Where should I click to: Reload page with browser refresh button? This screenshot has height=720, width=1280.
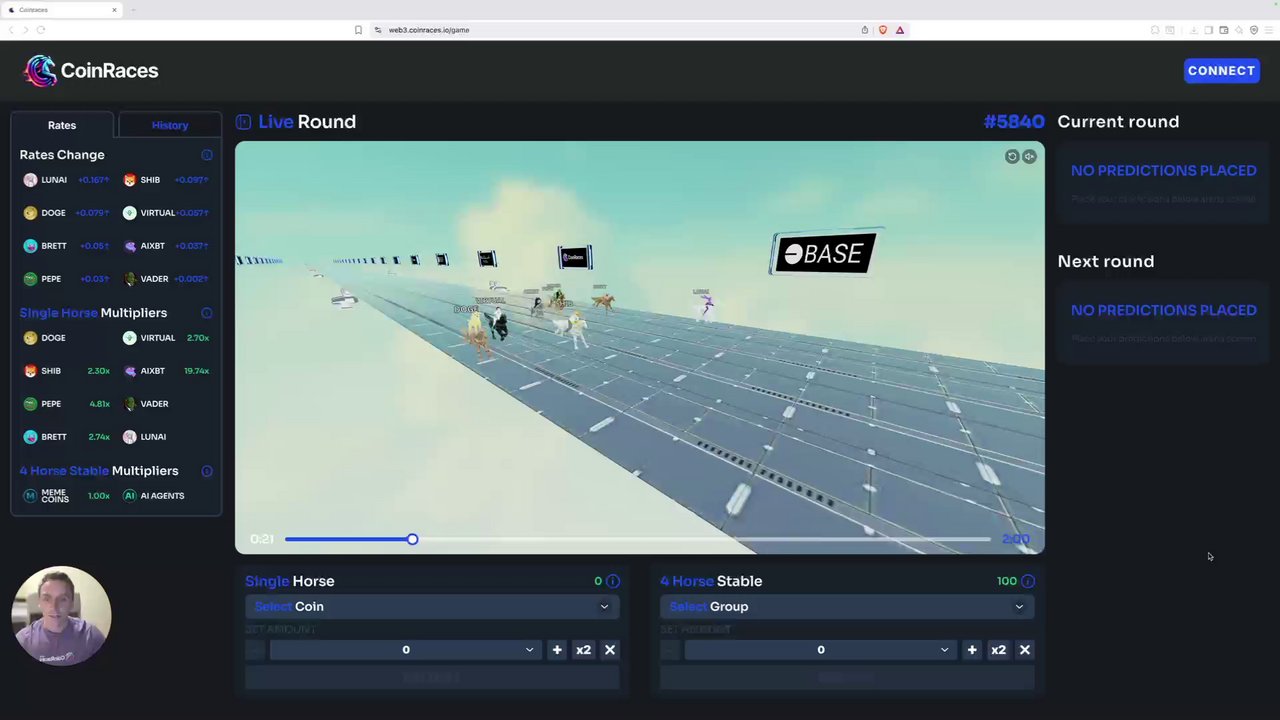click(41, 30)
